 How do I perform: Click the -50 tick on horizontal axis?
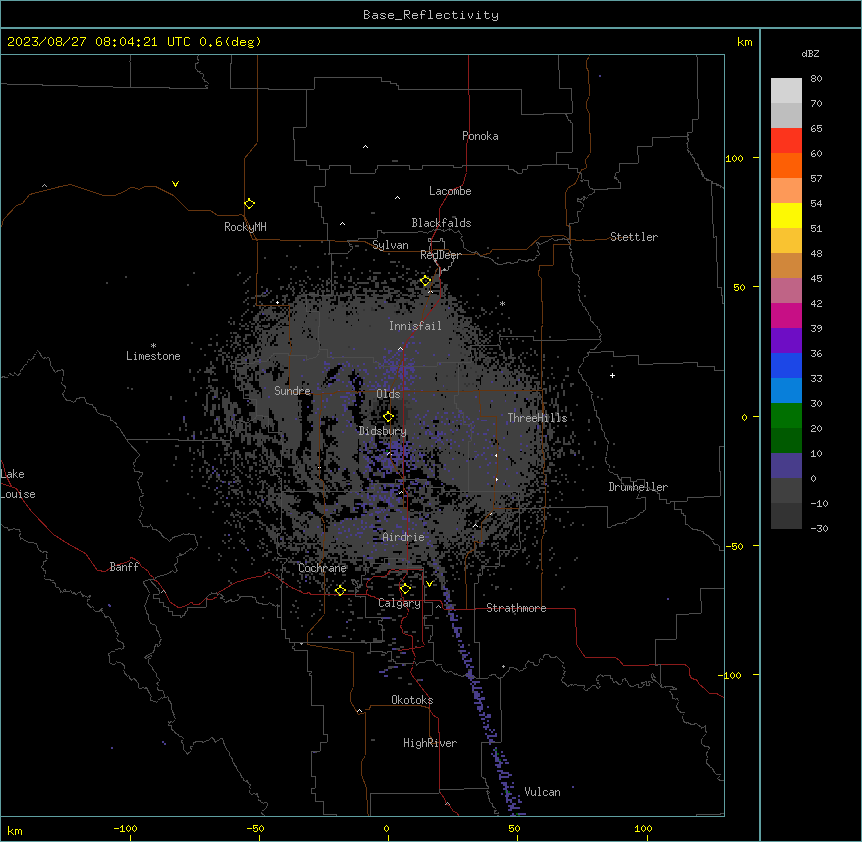coord(255,828)
